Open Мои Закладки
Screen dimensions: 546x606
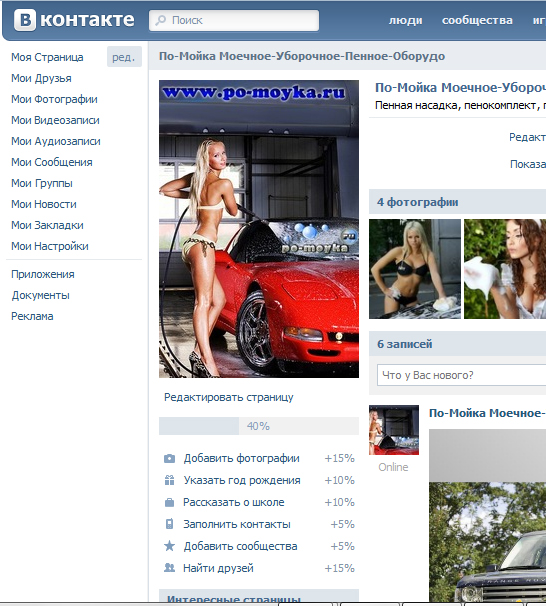click(x=47, y=225)
